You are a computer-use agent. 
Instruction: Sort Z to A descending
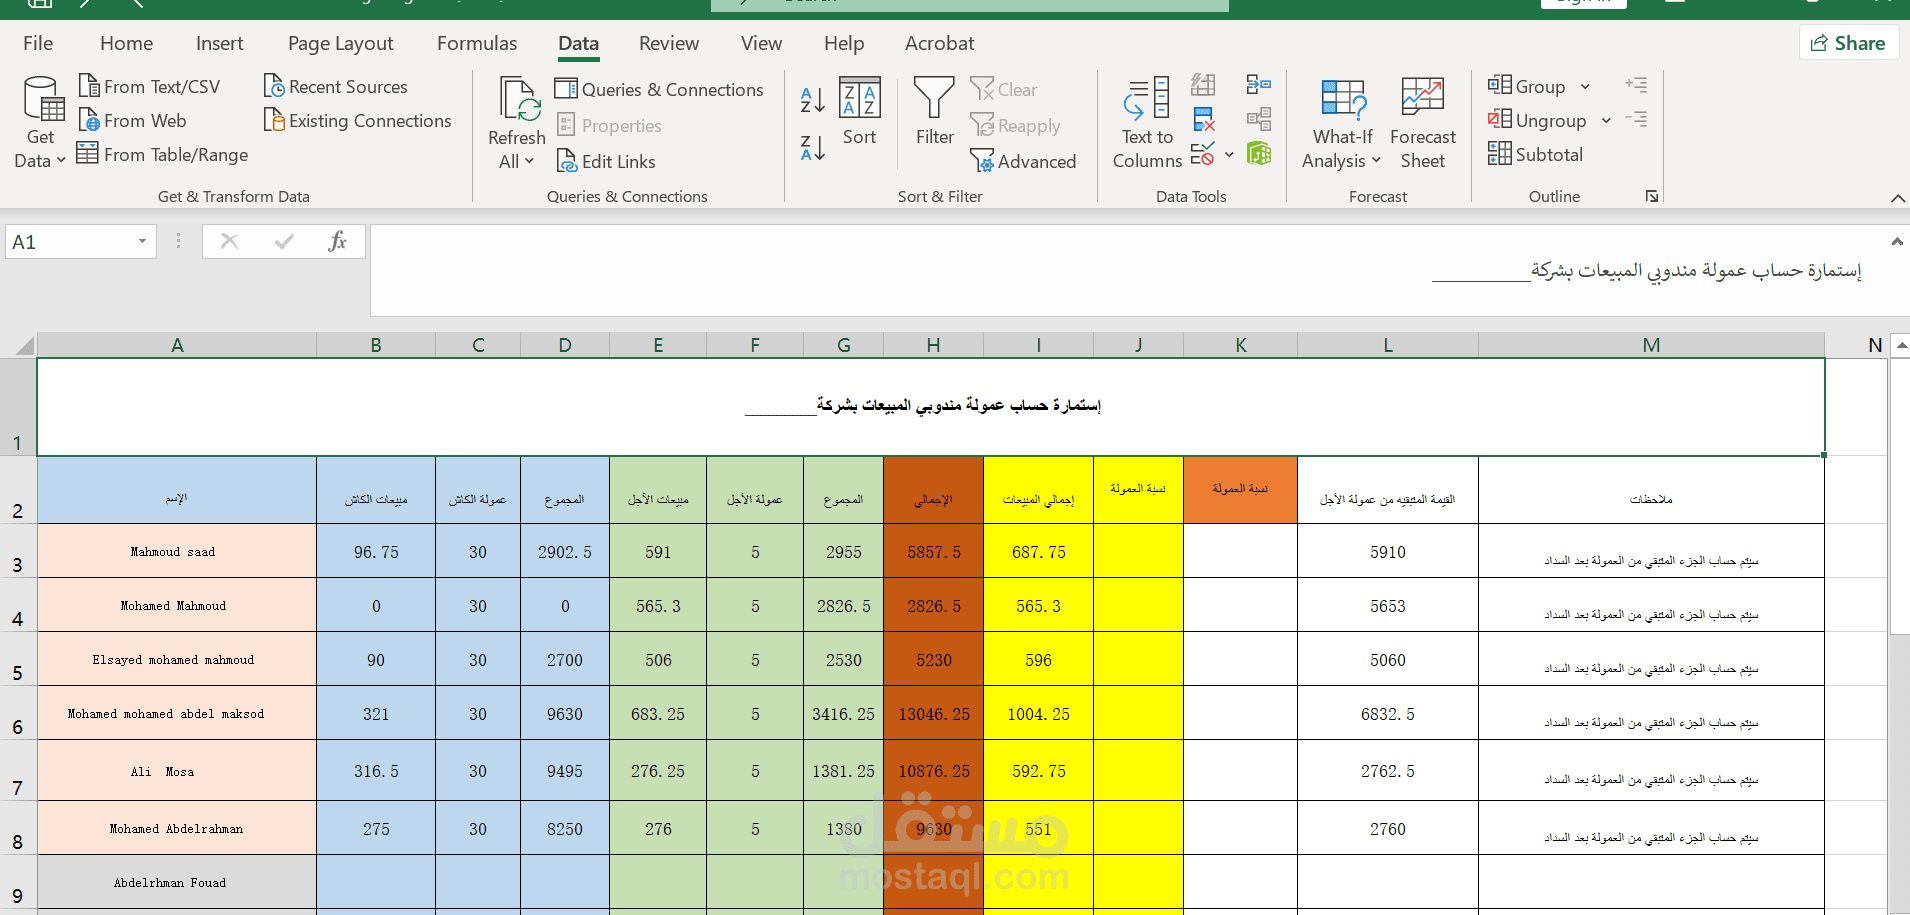[x=812, y=148]
